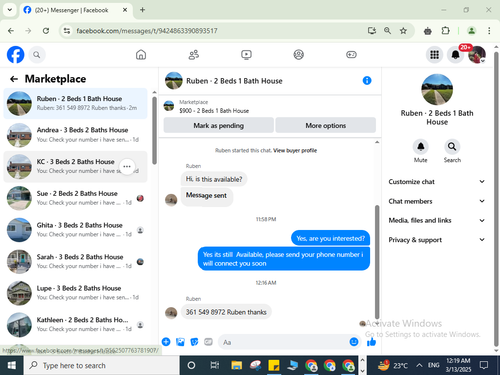The width and height of the screenshot is (500, 375).
Task: Show hidden system tray icons chevron
Action: tap(419, 365)
